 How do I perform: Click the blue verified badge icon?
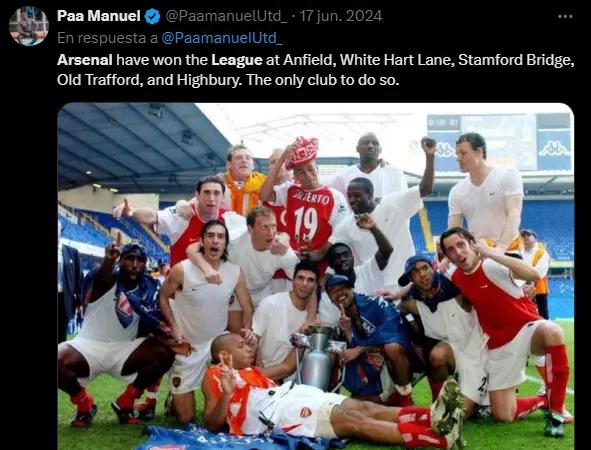click(x=152, y=16)
